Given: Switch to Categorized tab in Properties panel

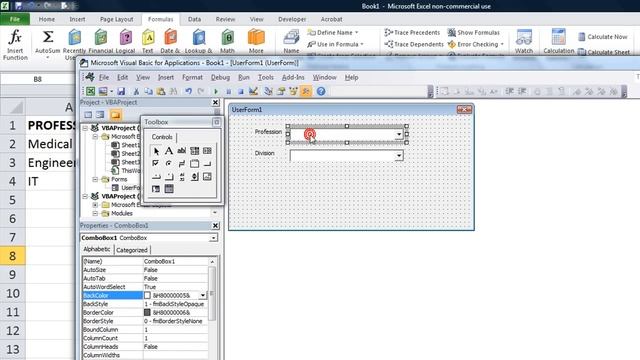Looking at the screenshot, I should 132,250.
